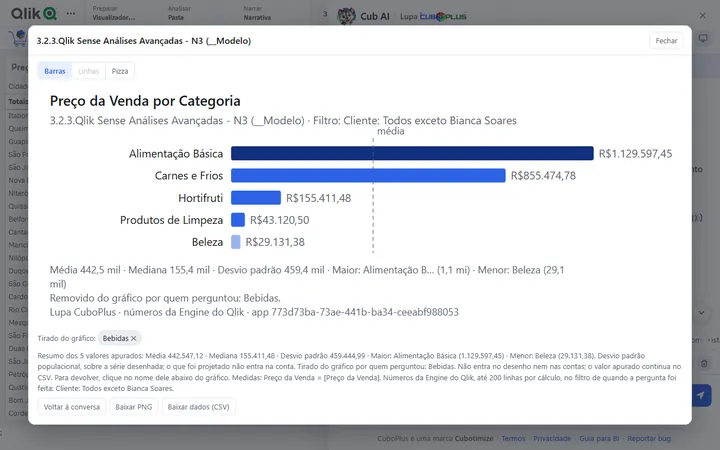Click the média reference line label
720x450 pixels.
coord(391,131)
